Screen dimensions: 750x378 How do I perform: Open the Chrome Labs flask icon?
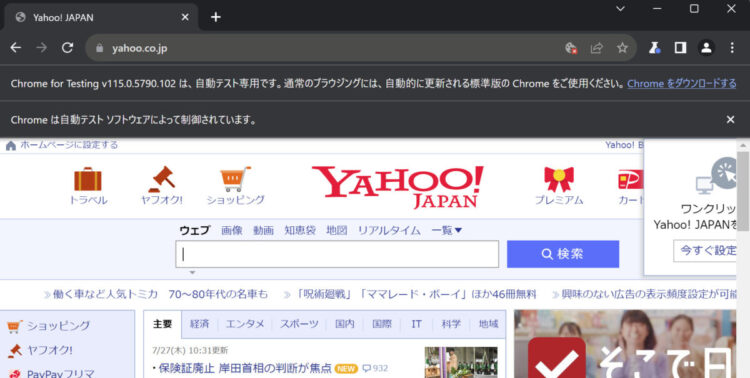tap(654, 48)
